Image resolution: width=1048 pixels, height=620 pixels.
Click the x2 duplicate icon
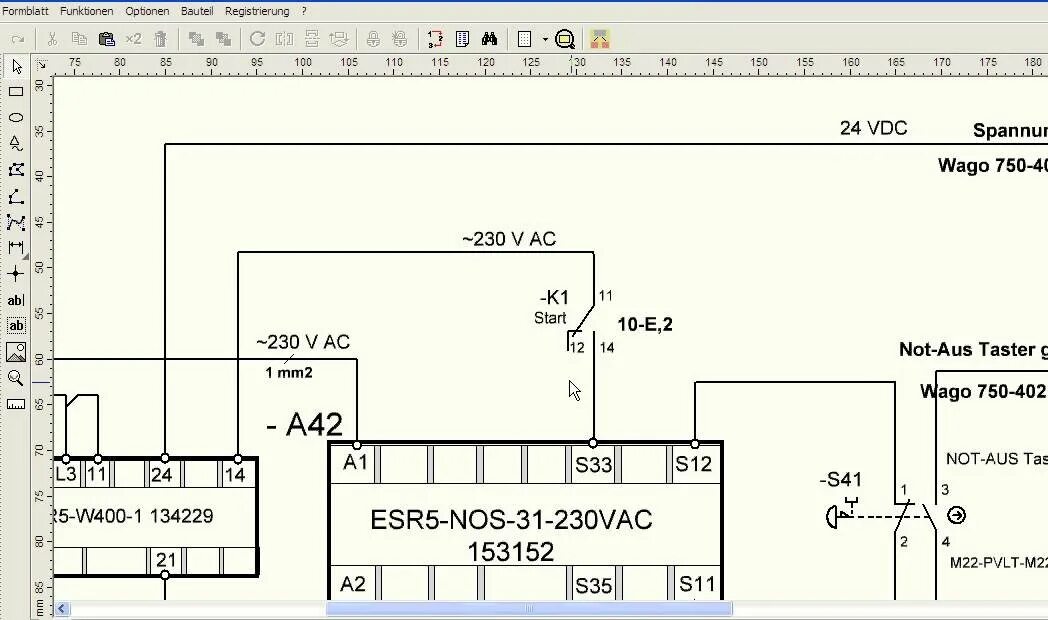point(133,39)
